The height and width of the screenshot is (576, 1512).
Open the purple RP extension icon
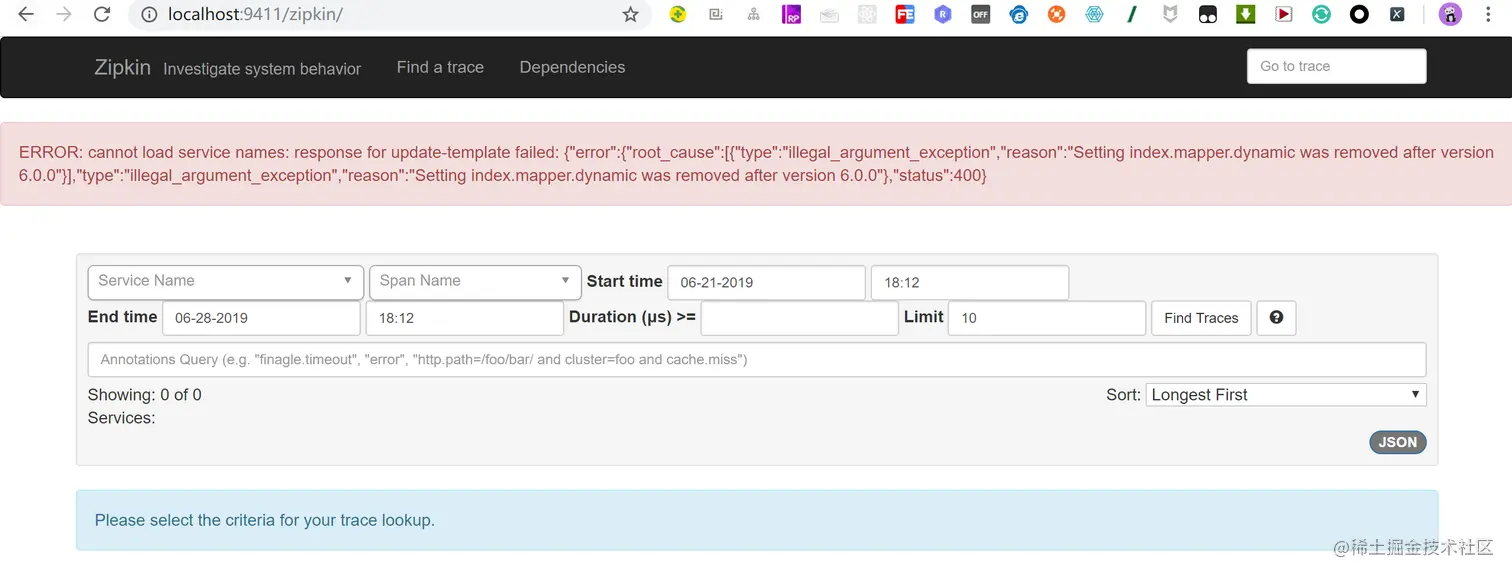(x=792, y=15)
